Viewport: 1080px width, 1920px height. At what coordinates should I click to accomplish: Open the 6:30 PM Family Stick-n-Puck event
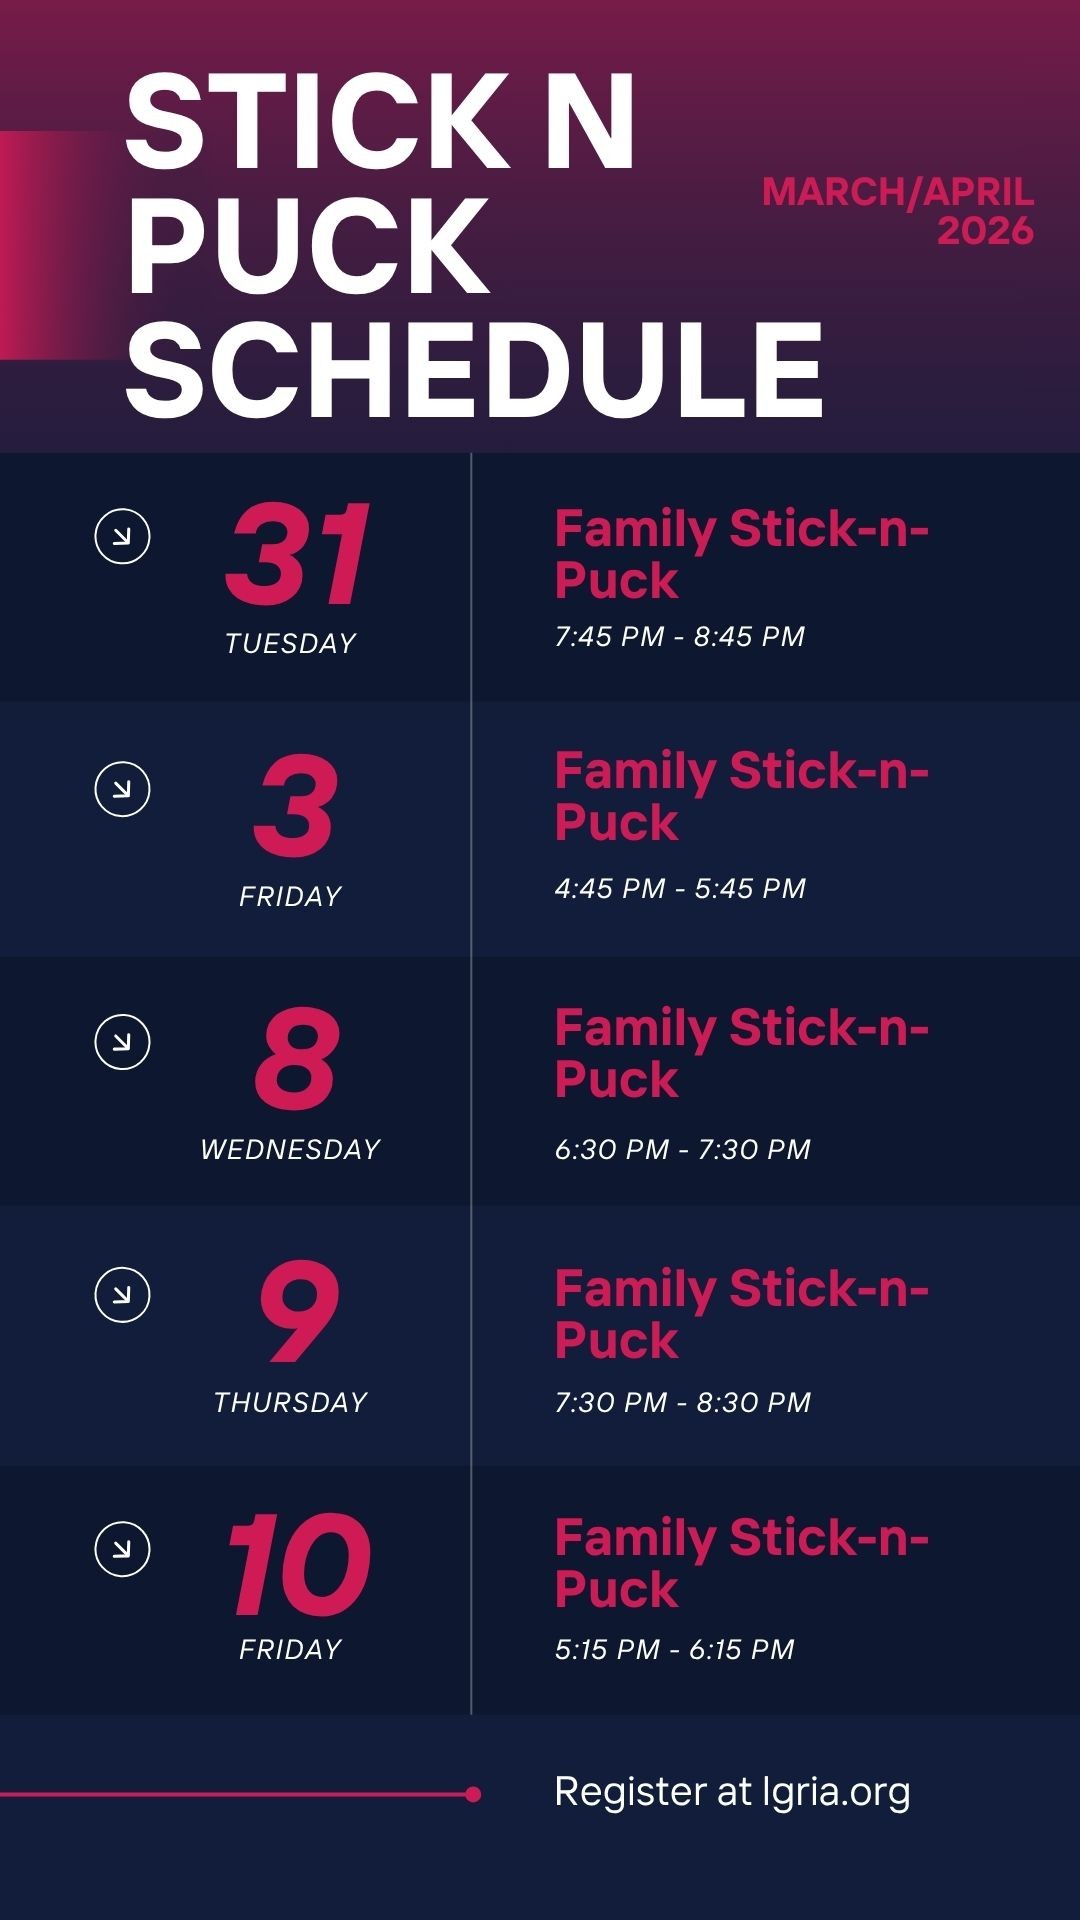pos(741,1053)
